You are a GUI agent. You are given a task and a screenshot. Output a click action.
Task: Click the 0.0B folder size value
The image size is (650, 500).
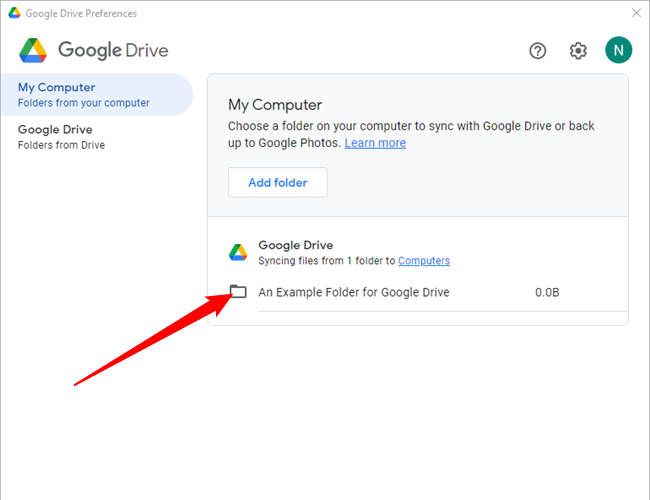[547, 292]
